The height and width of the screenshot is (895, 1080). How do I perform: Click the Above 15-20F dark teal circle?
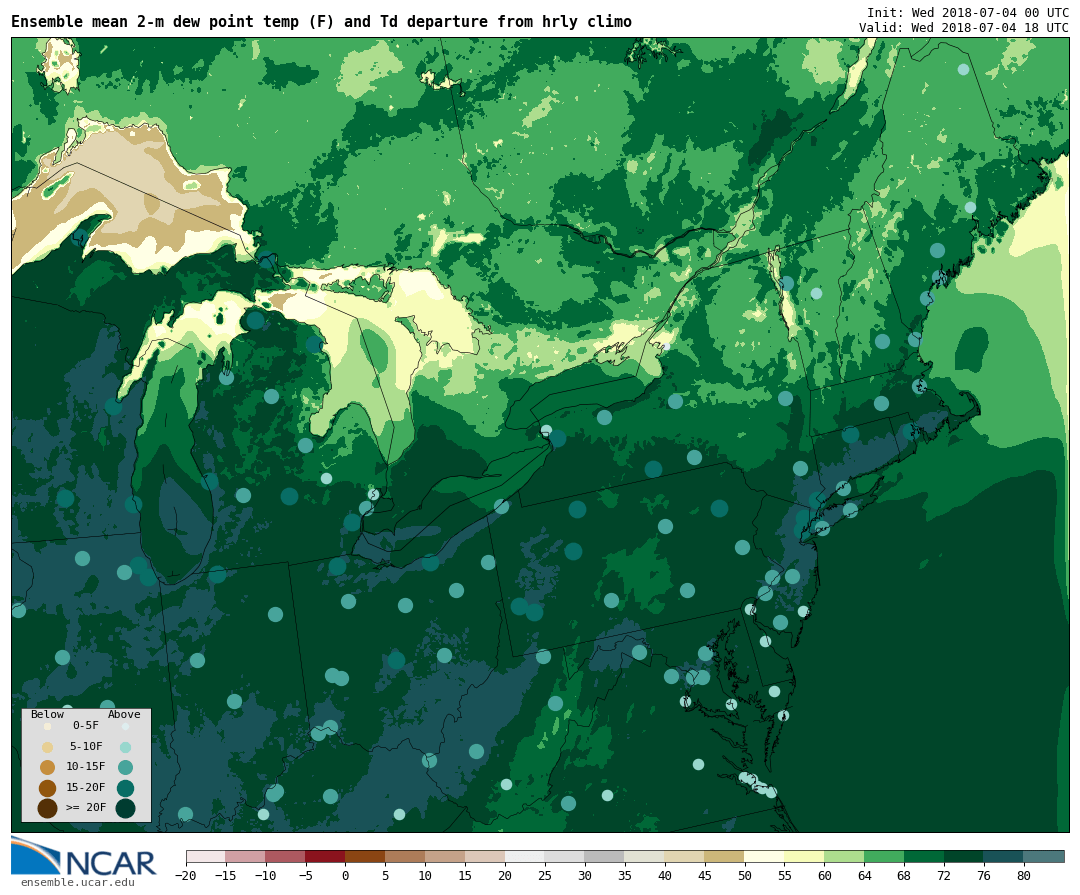click(x=125, y=788)
